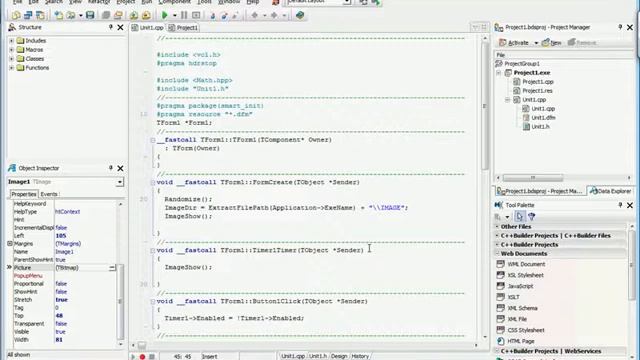Click the Save floppy disk icon
The height and width of the screenshot is (360, 640).
click(x=90, y=16)
